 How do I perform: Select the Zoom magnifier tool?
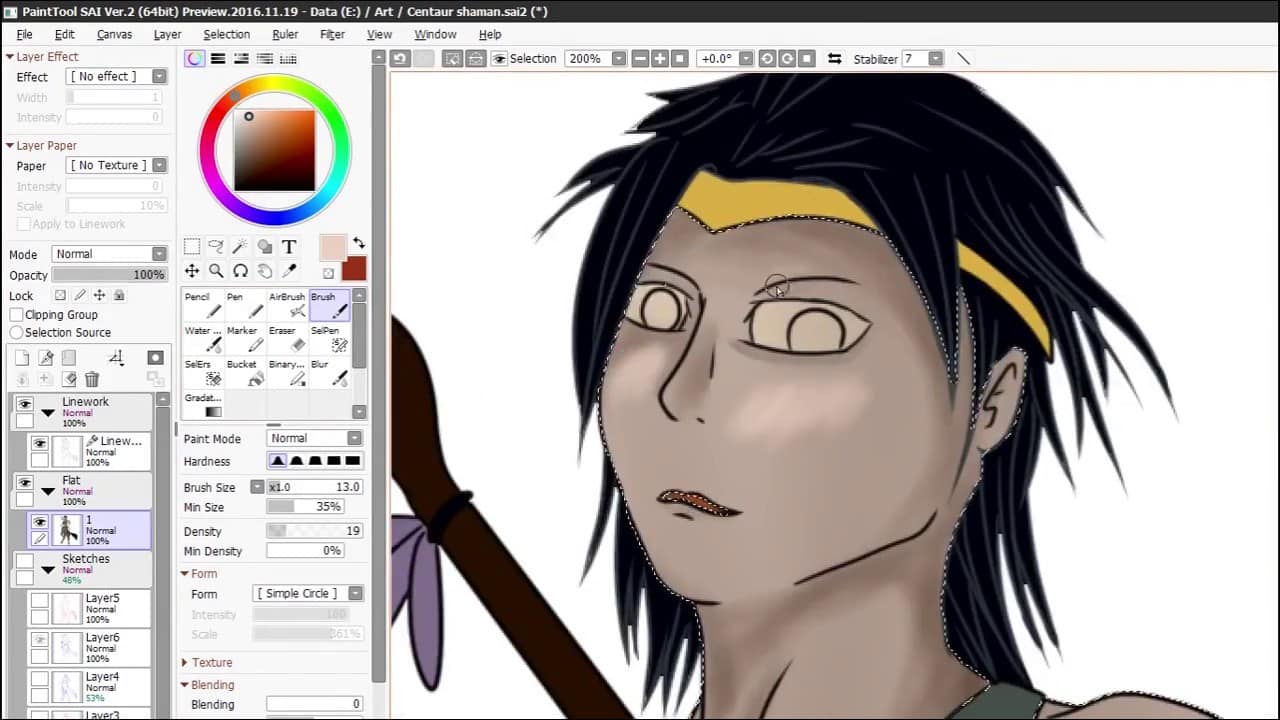(x=216, y=271)
